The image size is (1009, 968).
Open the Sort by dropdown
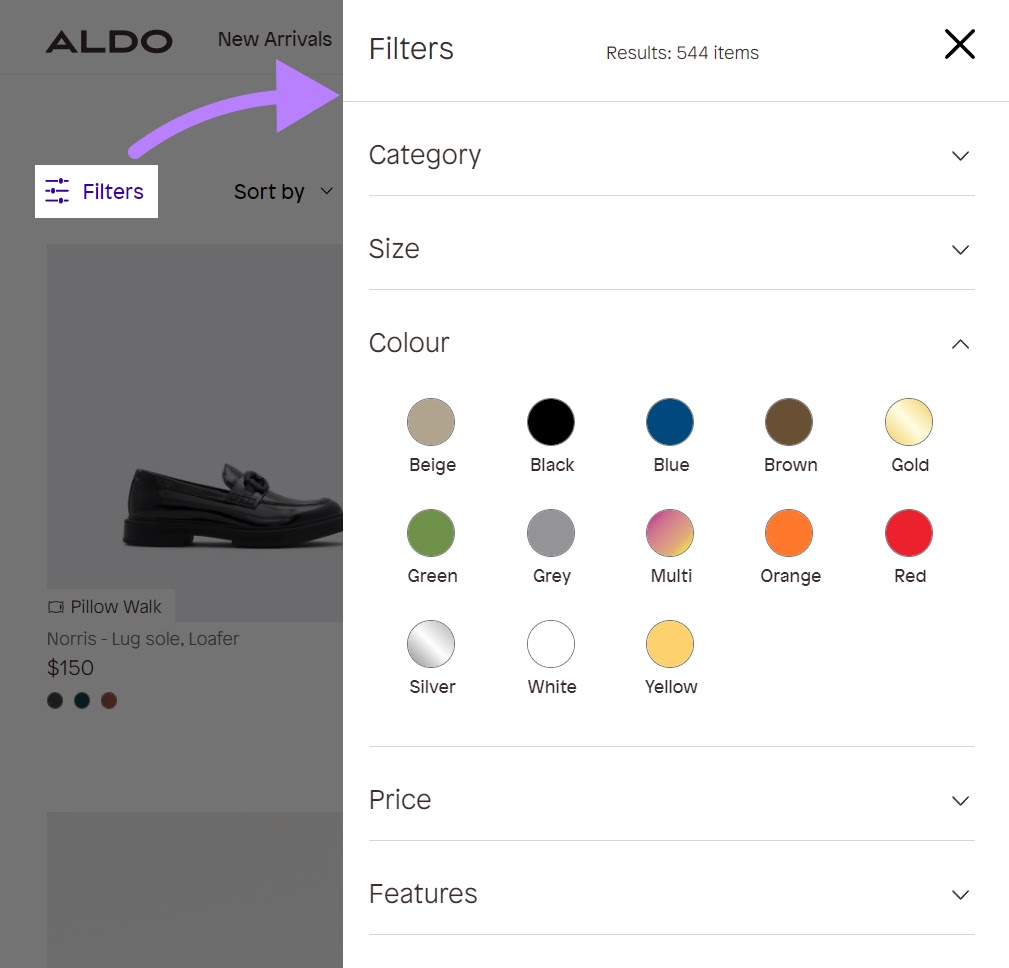(x=283, y=190)
